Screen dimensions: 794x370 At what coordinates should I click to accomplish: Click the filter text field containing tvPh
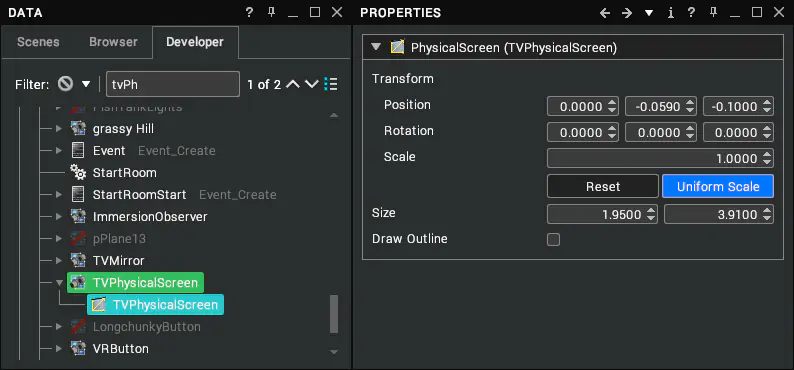[173, 84]
